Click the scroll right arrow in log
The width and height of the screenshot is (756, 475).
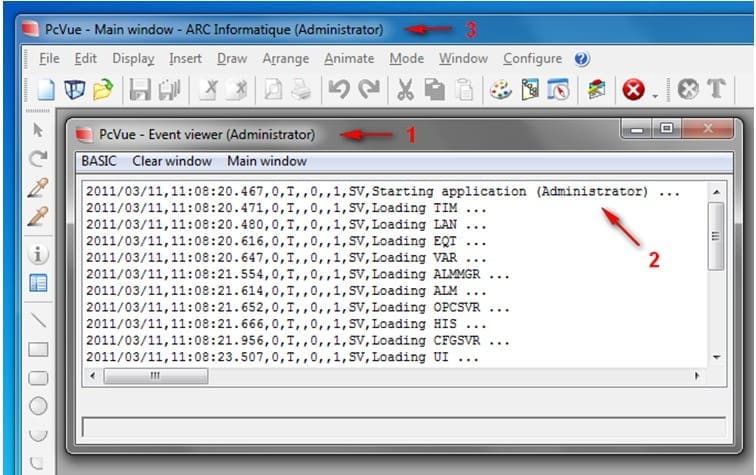[x=697, y=376]
